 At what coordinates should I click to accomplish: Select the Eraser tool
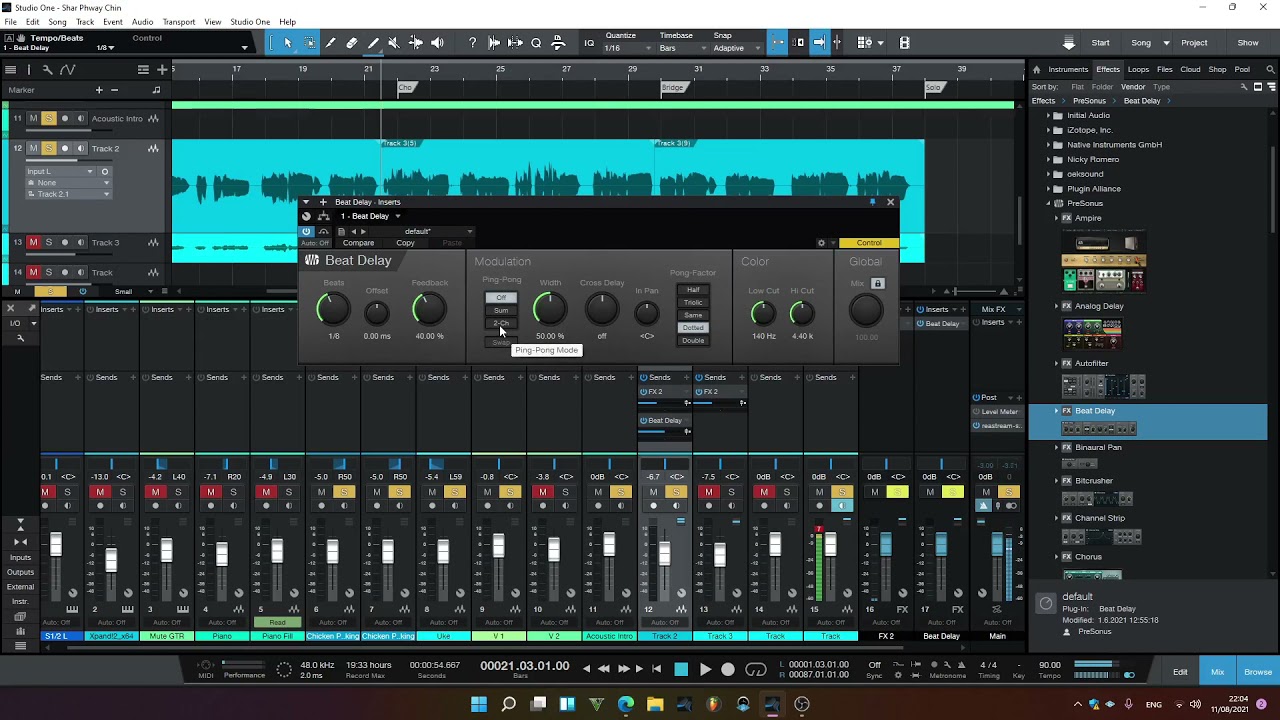coord(351,43)
